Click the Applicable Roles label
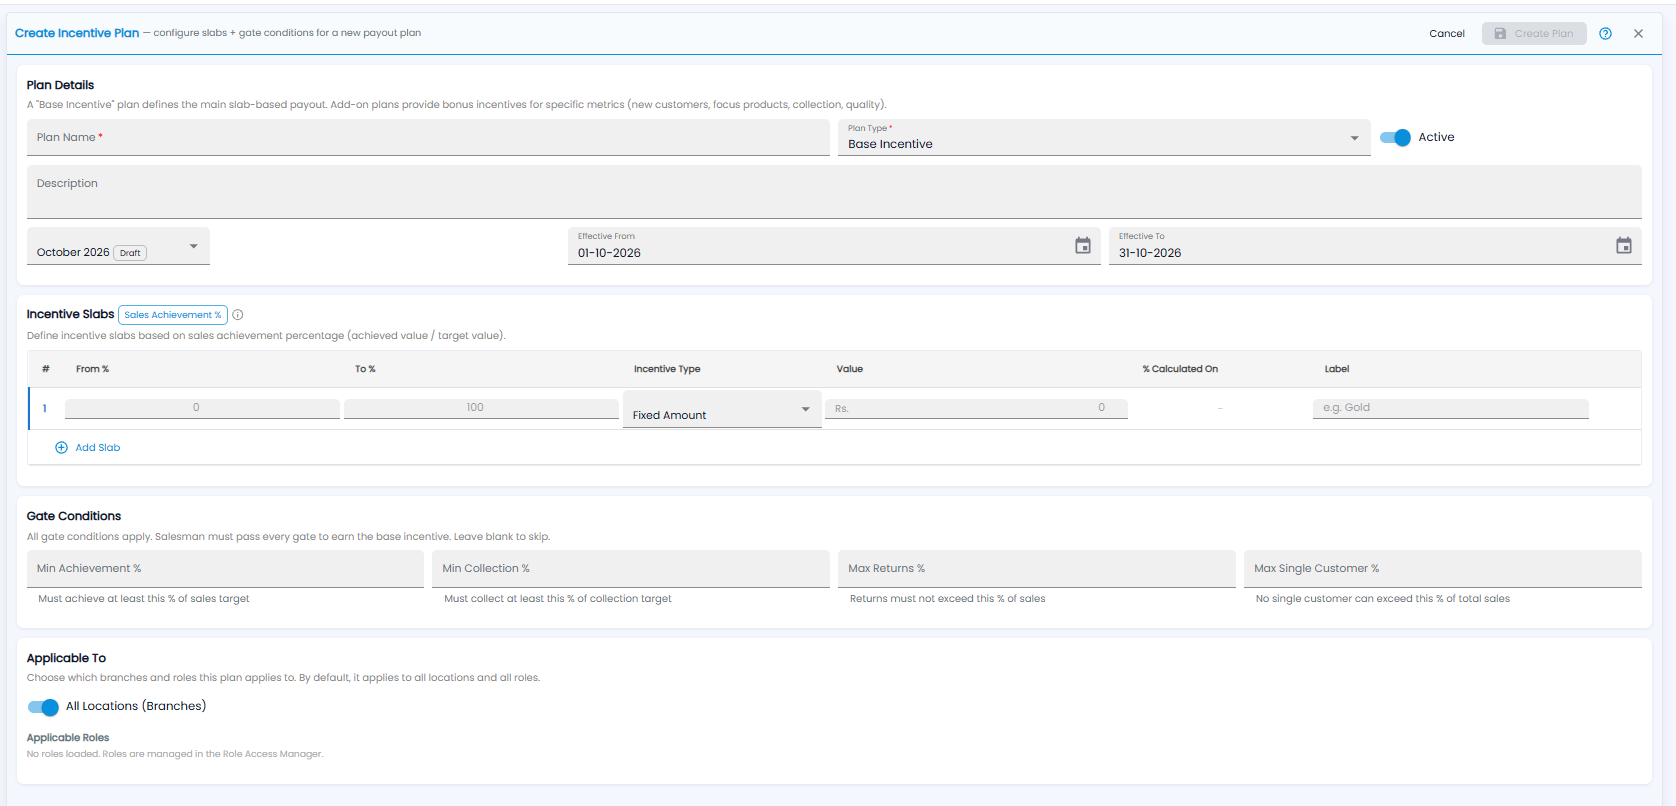 click(x=68, y=738)
